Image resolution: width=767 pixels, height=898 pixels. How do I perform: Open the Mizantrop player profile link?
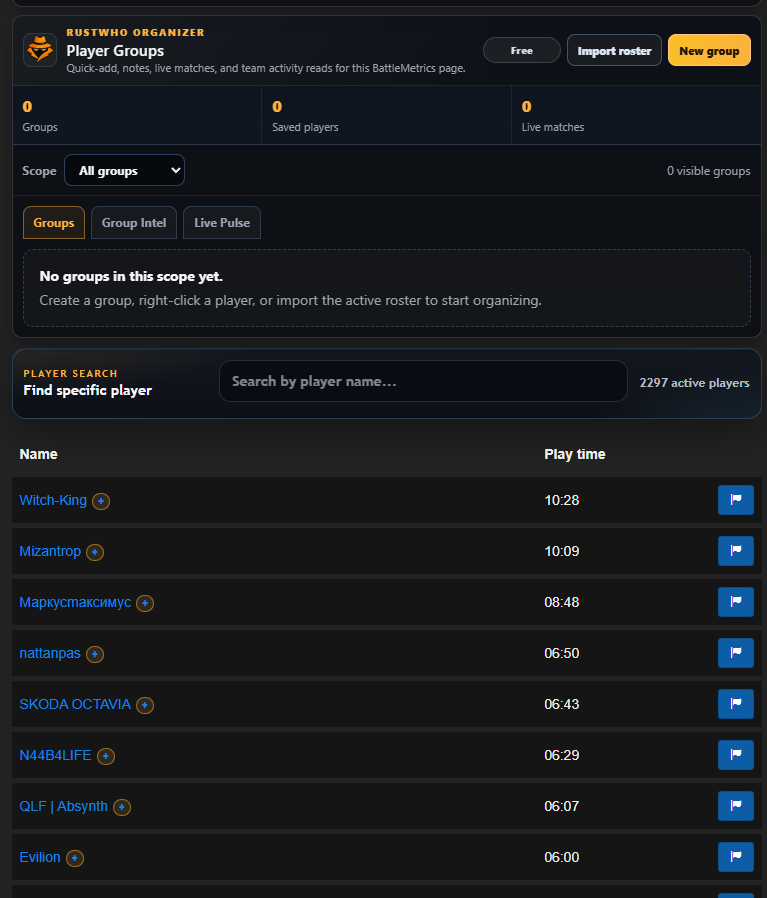click(50, 551)
